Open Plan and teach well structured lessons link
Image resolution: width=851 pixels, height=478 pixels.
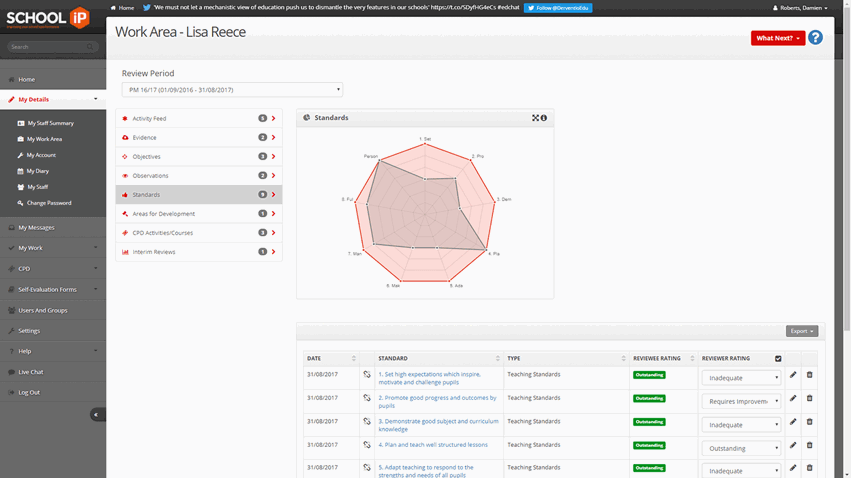pyautogui.click(x=433, y=445)
